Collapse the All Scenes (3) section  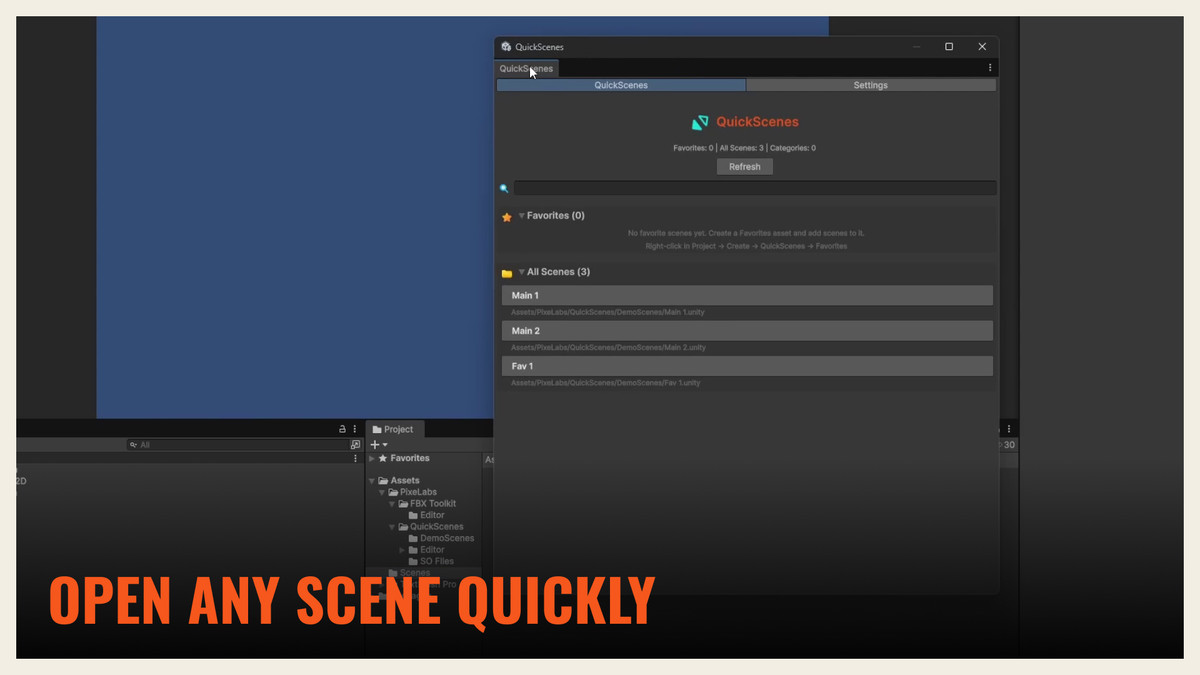521,271
